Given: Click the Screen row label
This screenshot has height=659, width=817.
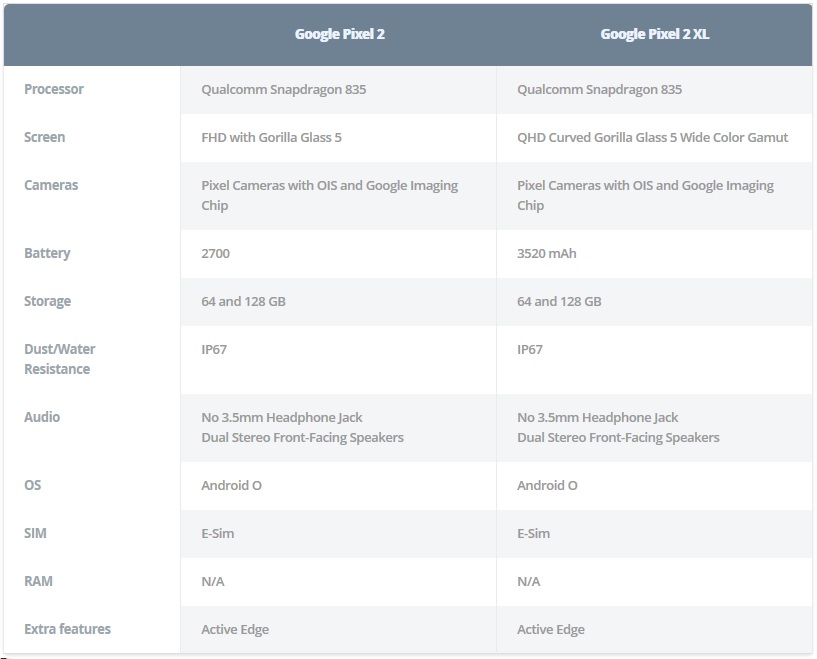Looking at the screenshot, I should pos(44,137).
